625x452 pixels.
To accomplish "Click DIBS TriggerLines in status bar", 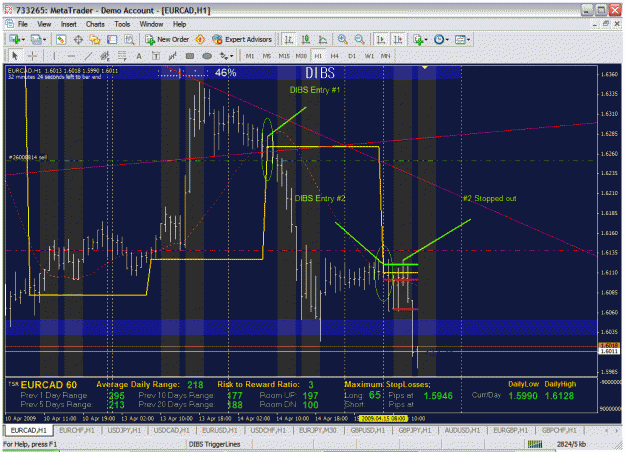I will point(214,444).
